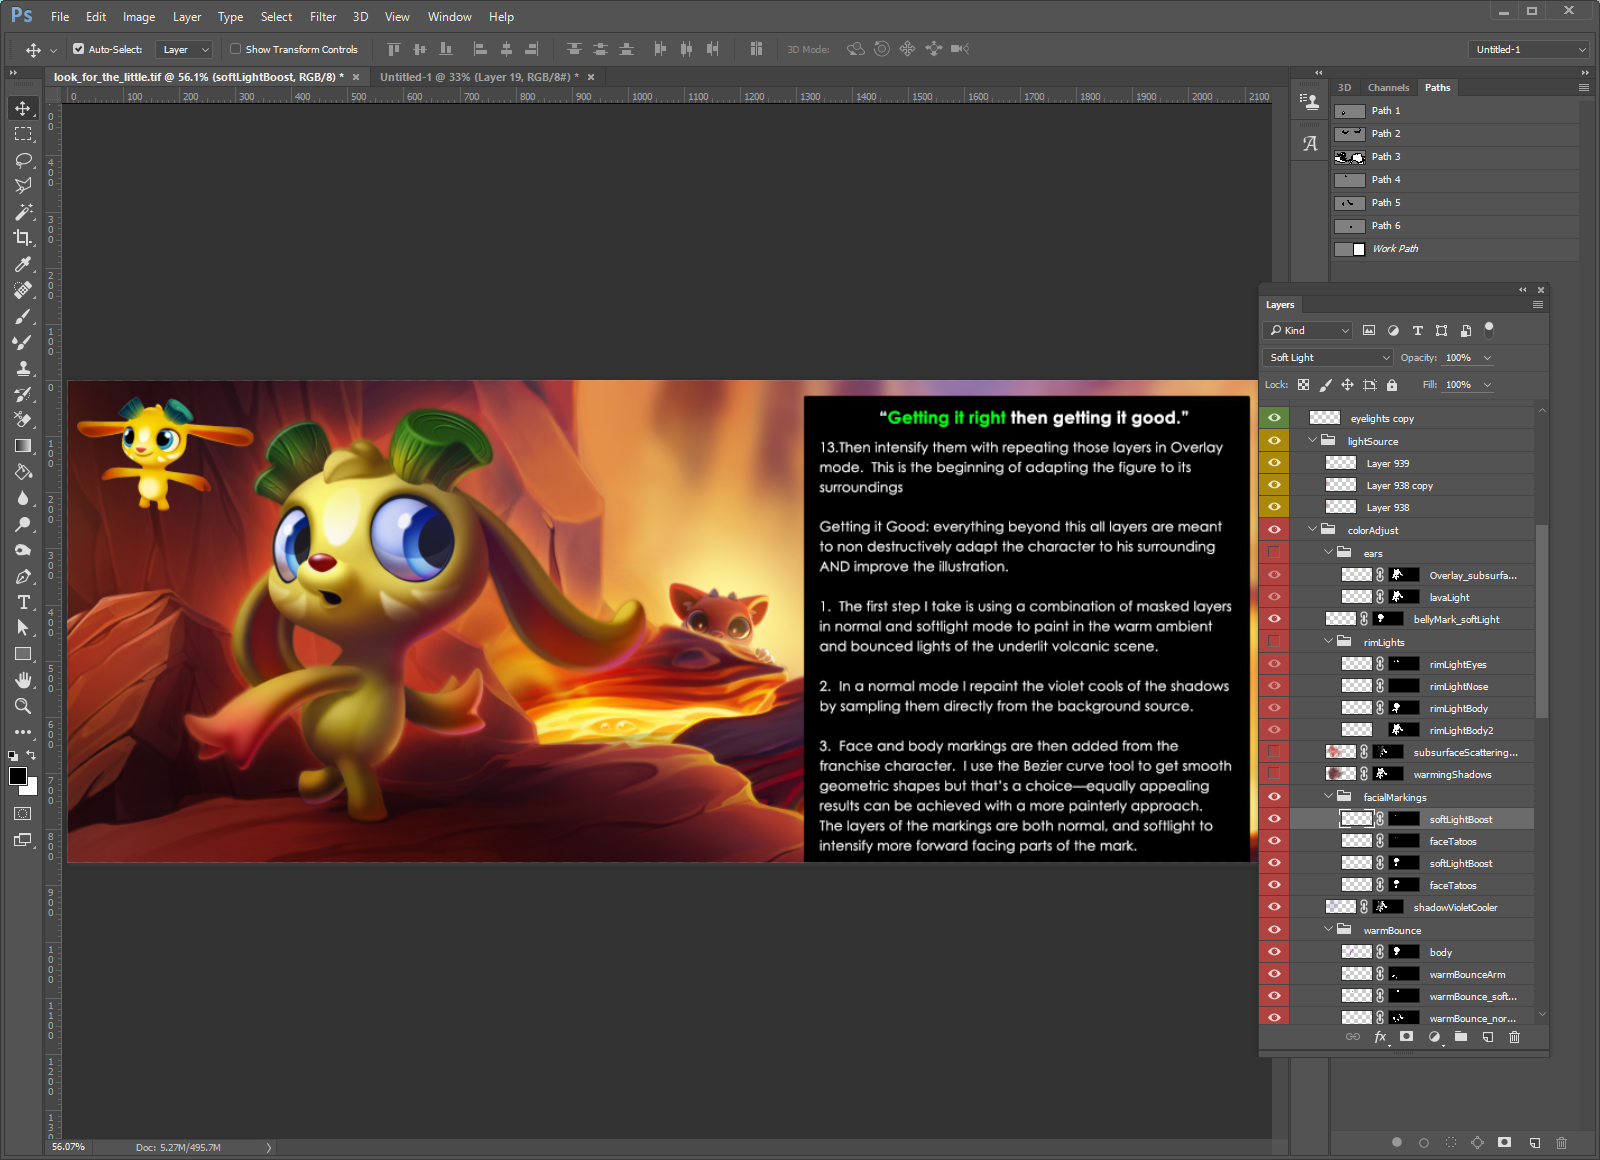Toggle visibility of colorAdjust group
This screenshot has width=1600, height=1160.
pyautogui.click(x=1274, y=530)
